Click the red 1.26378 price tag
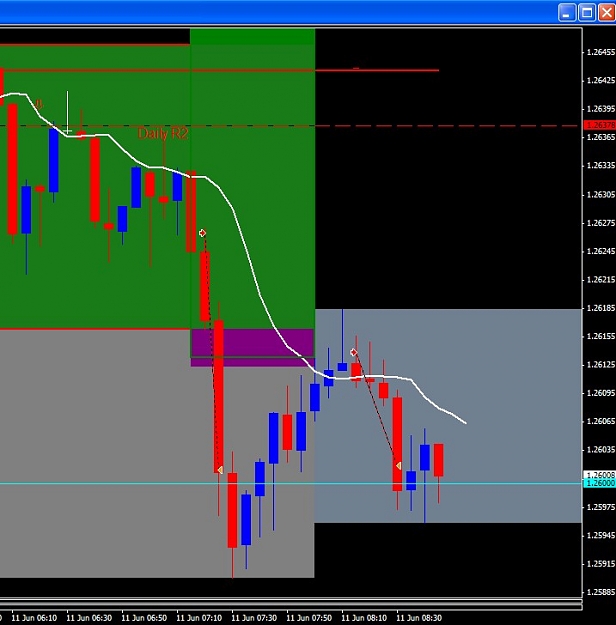Viewport: 616px width, 625px height. (600, 125)
